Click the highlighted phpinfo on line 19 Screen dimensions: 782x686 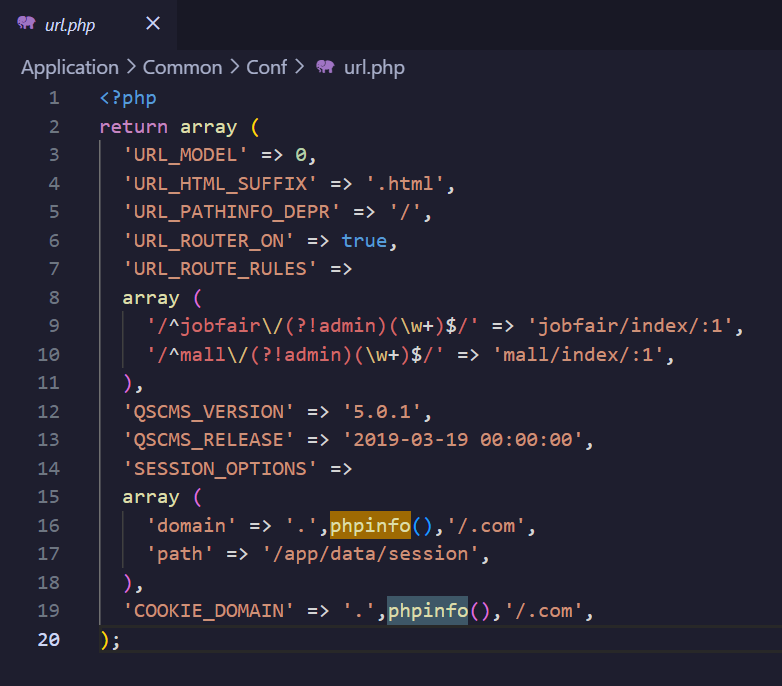tap(427, 611)
